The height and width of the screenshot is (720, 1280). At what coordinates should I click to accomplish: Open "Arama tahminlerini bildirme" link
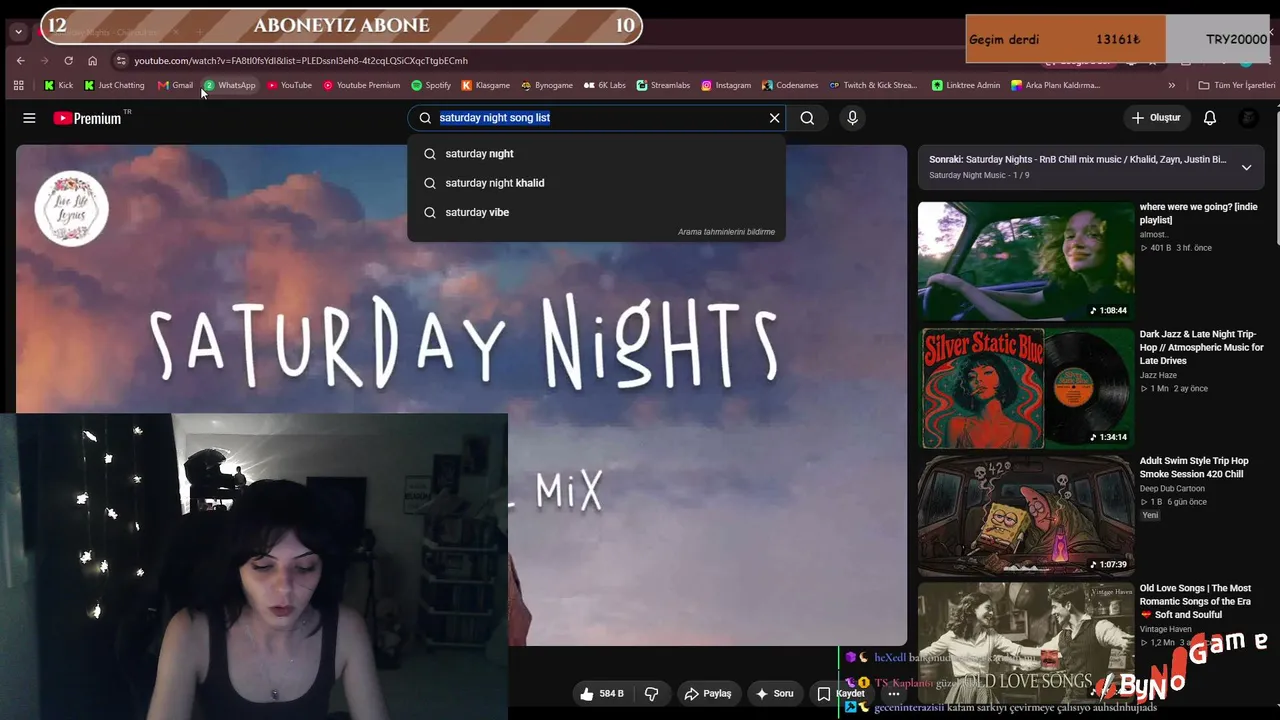pyautogui.click(x=726, y=232)
